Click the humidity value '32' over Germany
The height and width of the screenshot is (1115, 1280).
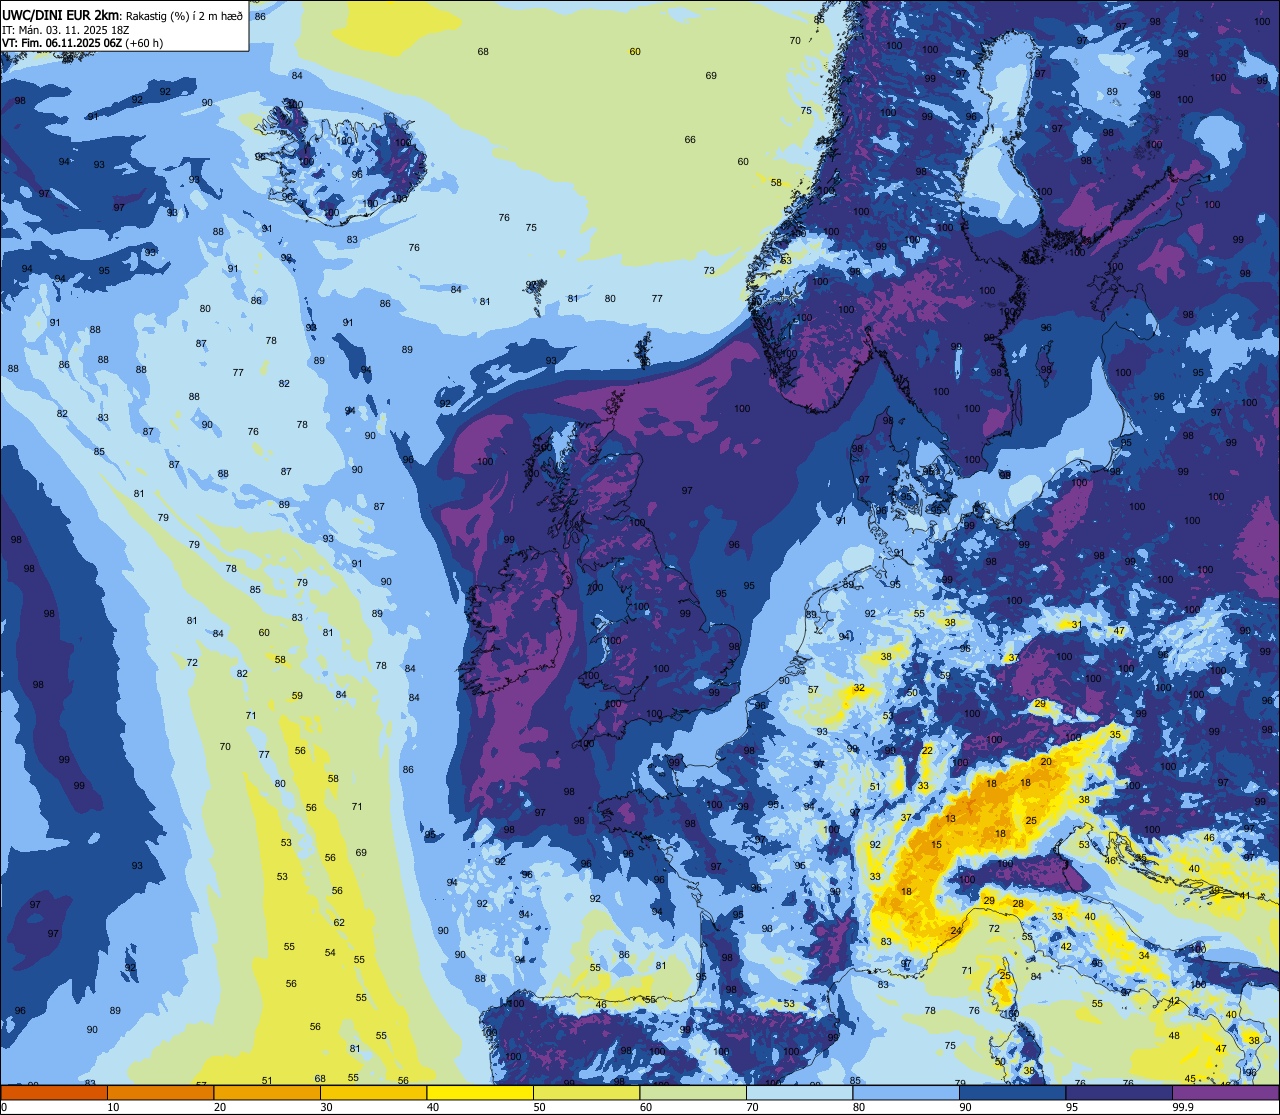(x=859, y=688)
